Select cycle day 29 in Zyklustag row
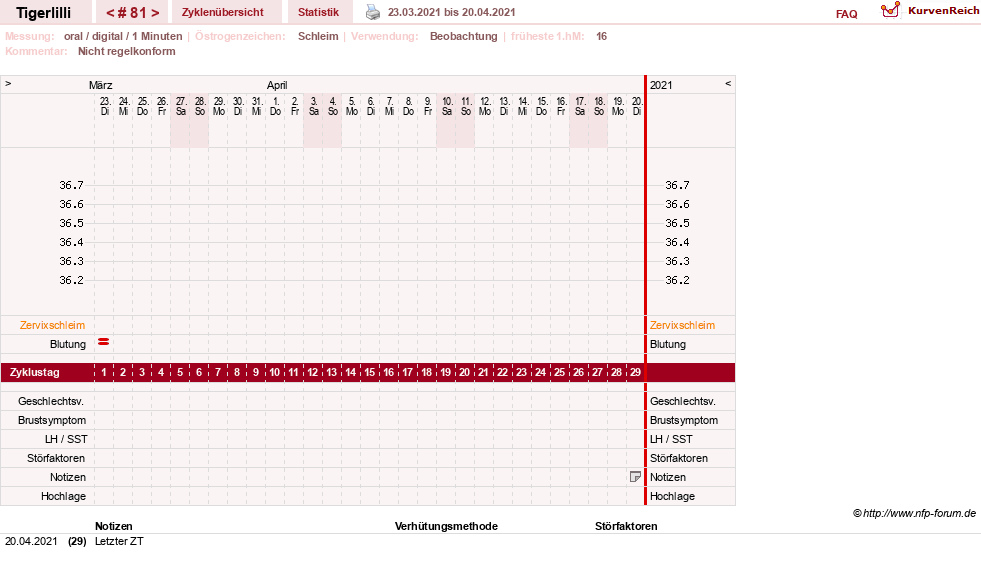981x585 pixels. [x=635, y=372]
